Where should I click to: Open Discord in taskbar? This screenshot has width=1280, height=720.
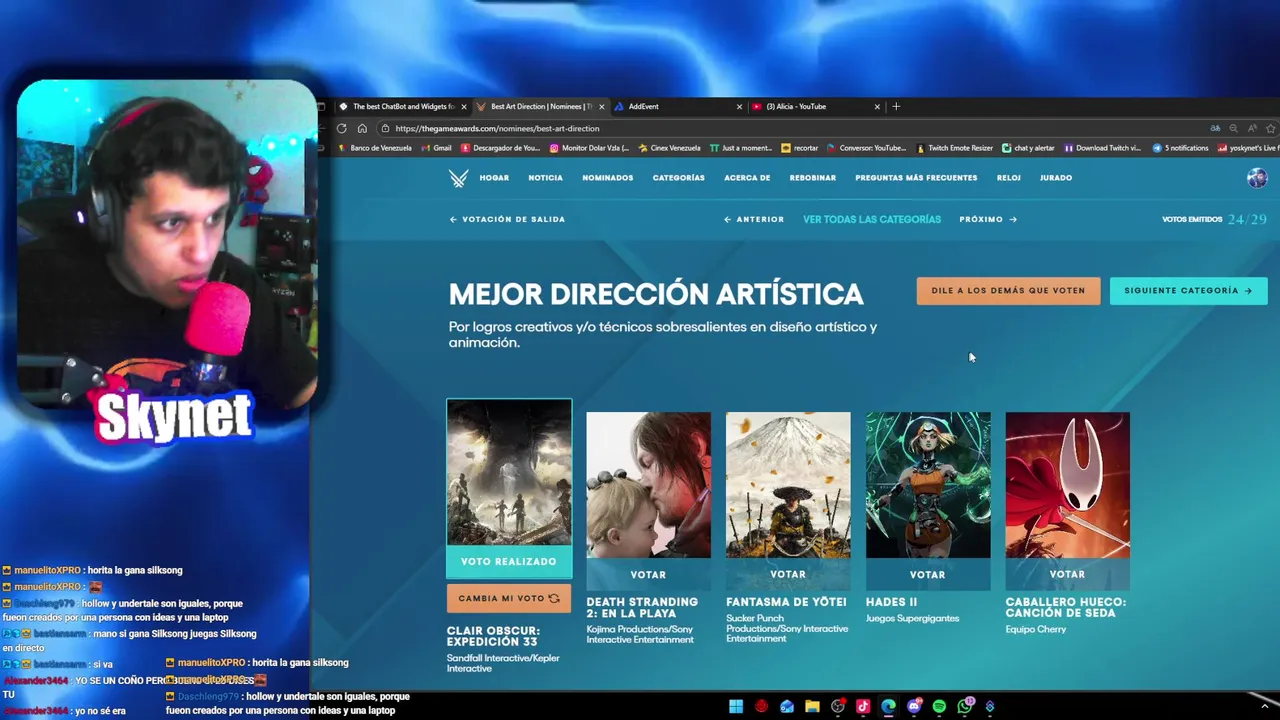[x=914, y=707]
